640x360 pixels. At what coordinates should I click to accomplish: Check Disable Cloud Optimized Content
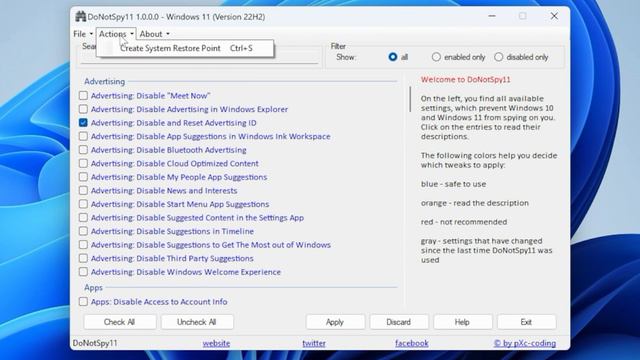pyautogui.click(x=83, y=163)
